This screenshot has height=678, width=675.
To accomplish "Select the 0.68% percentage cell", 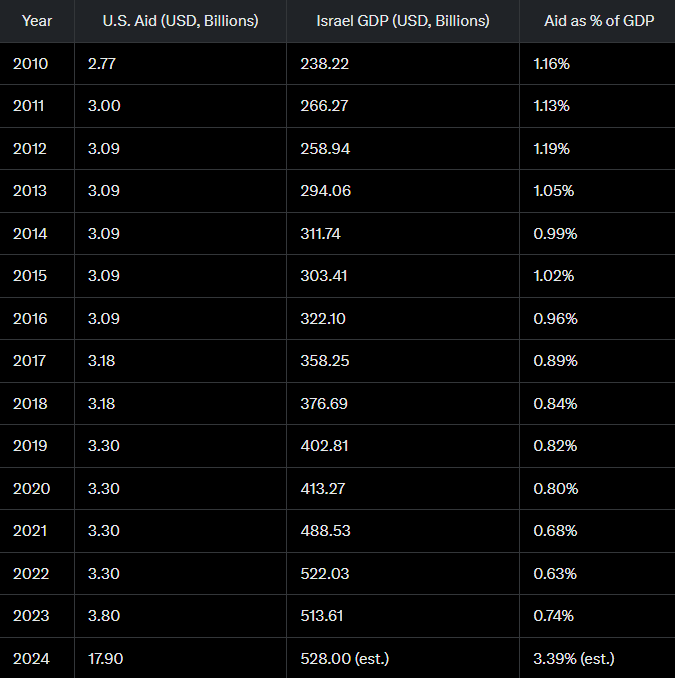I will tap(555, 531).
